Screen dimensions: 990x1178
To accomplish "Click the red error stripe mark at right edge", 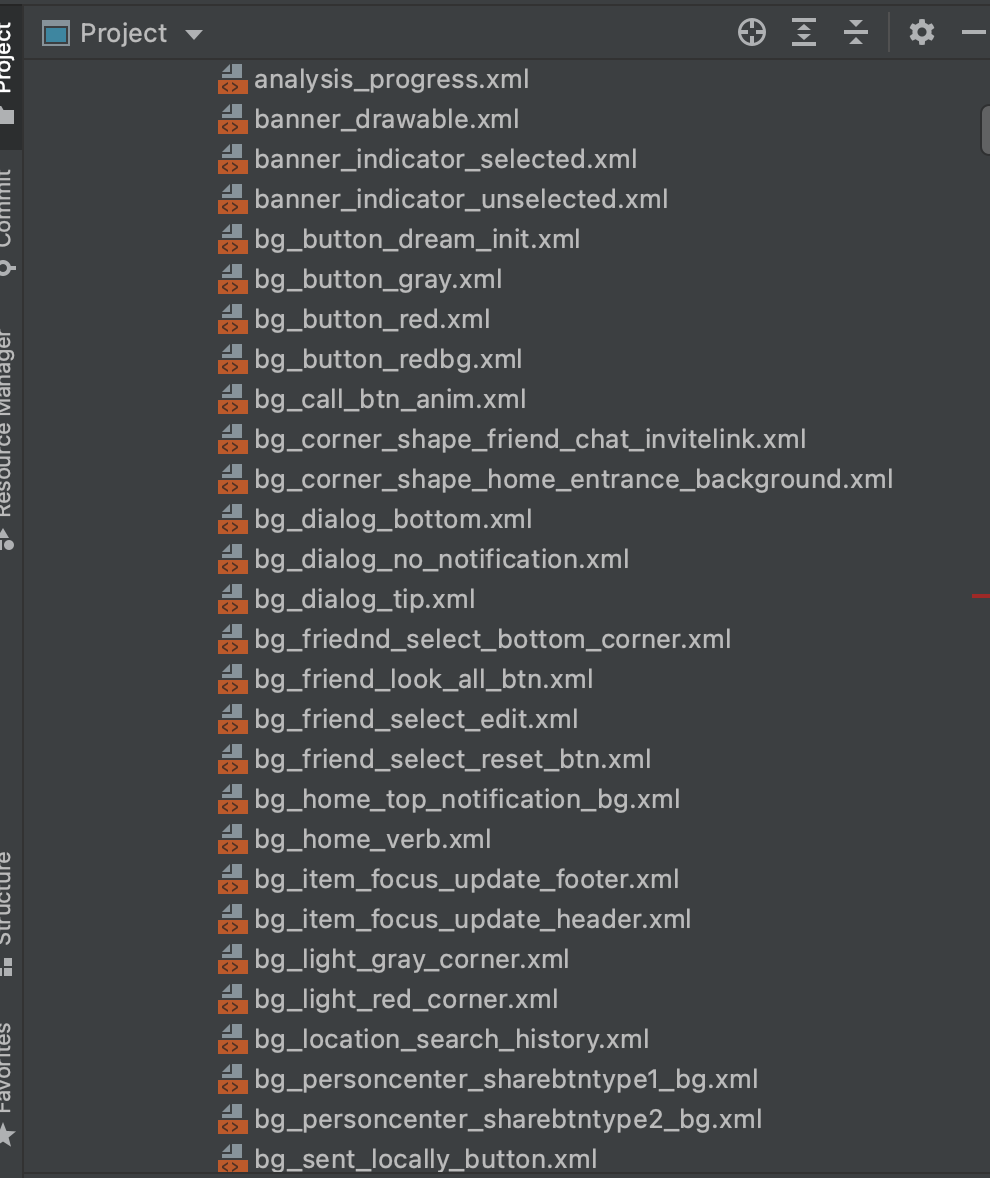I will [980, 596].
